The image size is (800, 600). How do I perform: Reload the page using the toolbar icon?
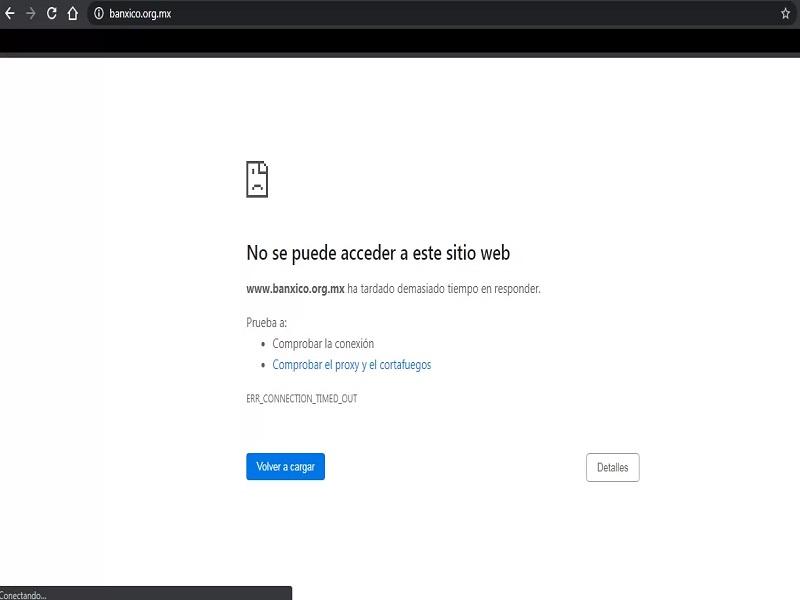pyautogui.click(x=52, y=14)
